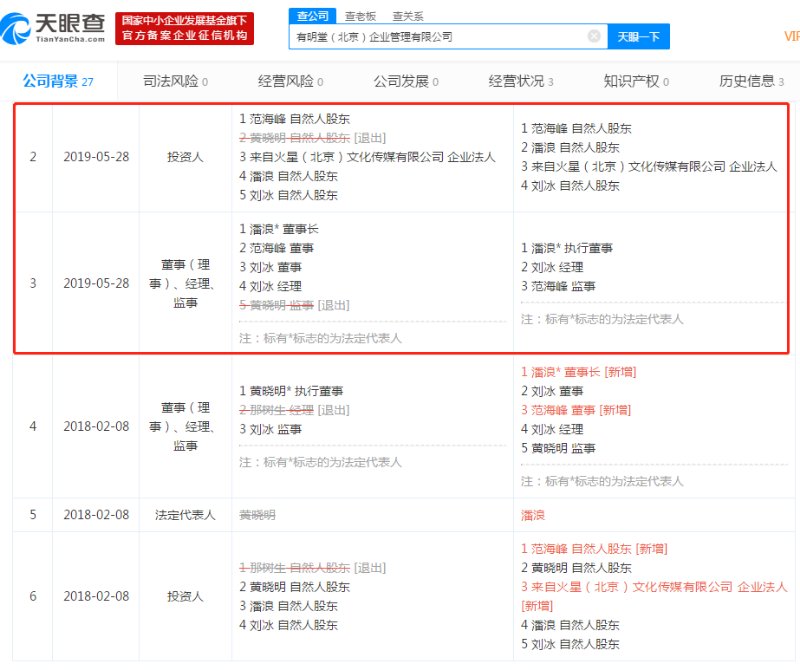Open the 历史信息 tab

point(751,81)
